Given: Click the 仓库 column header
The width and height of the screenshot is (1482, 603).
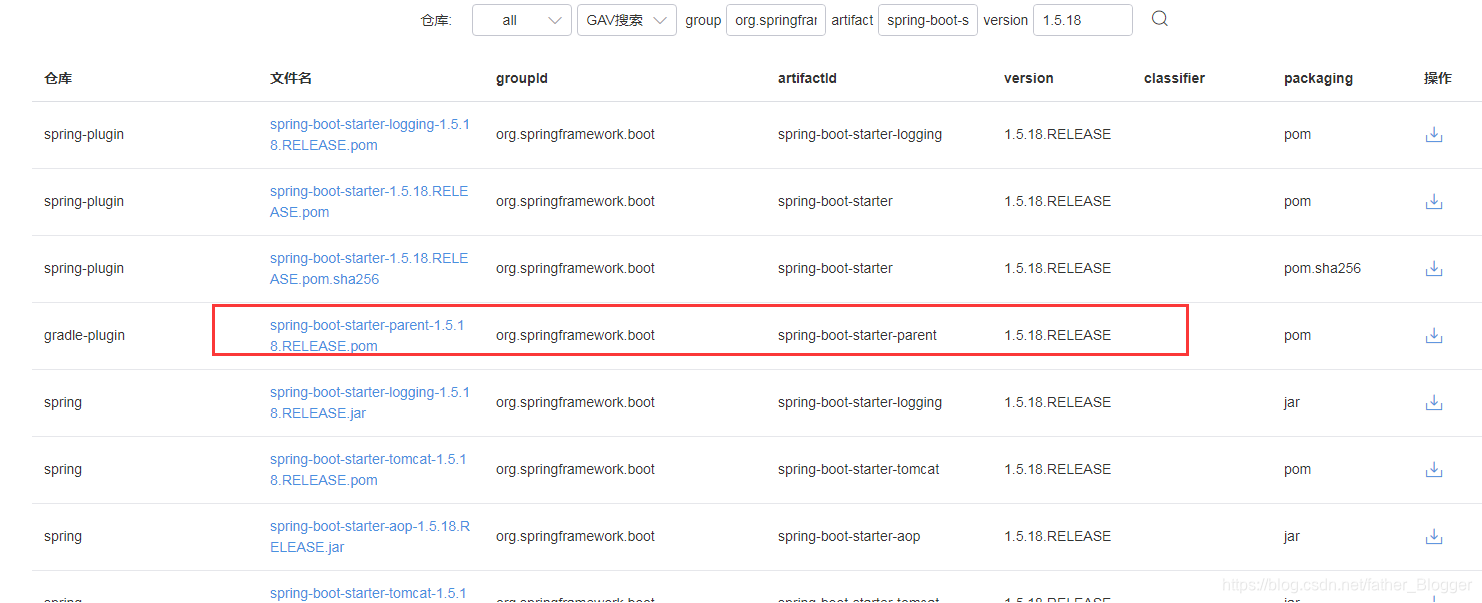Looking at the screenshot, I should click(x=58, y=78).
